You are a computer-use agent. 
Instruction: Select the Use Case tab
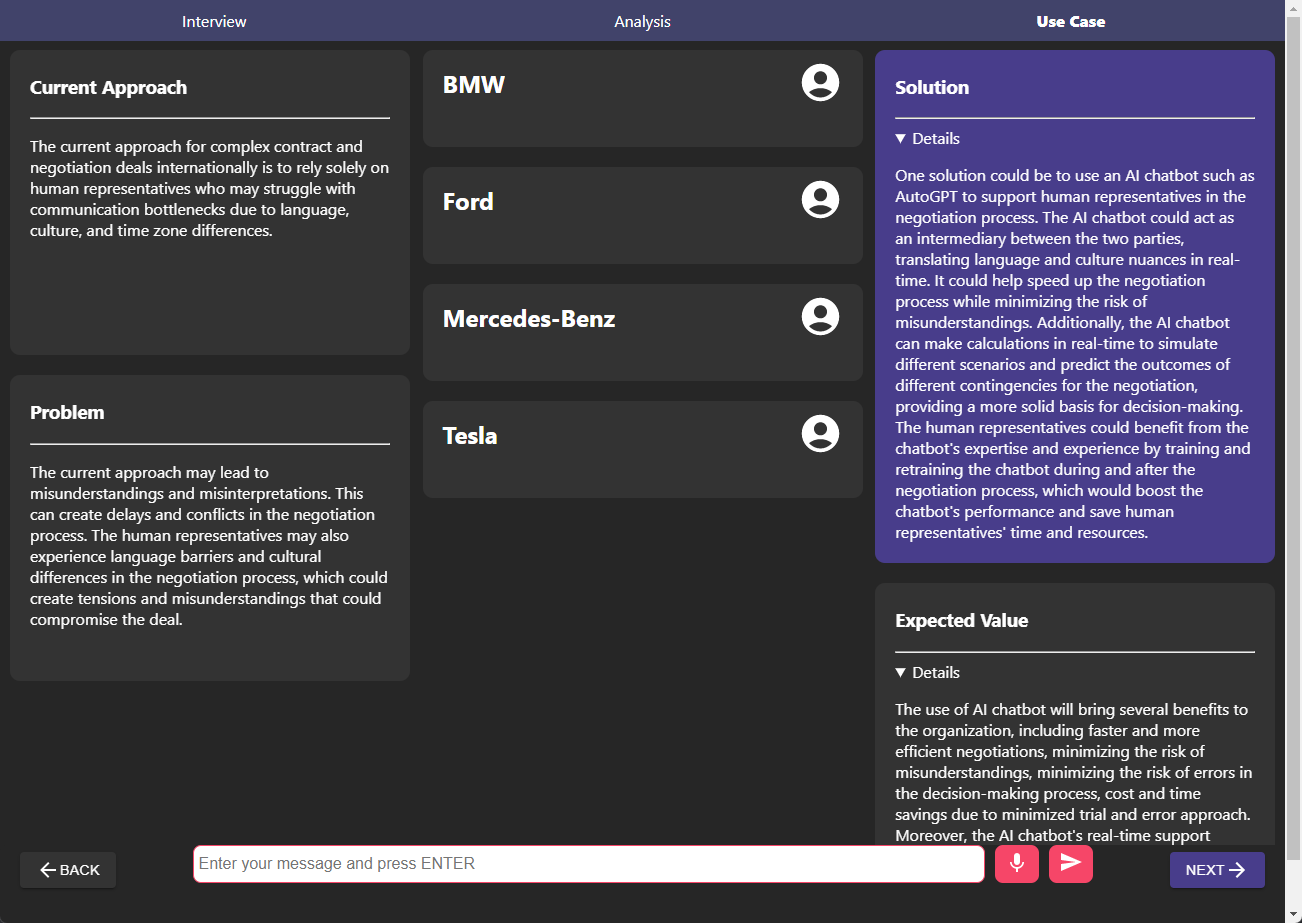pyautogui.click(x=1071, y=21)
